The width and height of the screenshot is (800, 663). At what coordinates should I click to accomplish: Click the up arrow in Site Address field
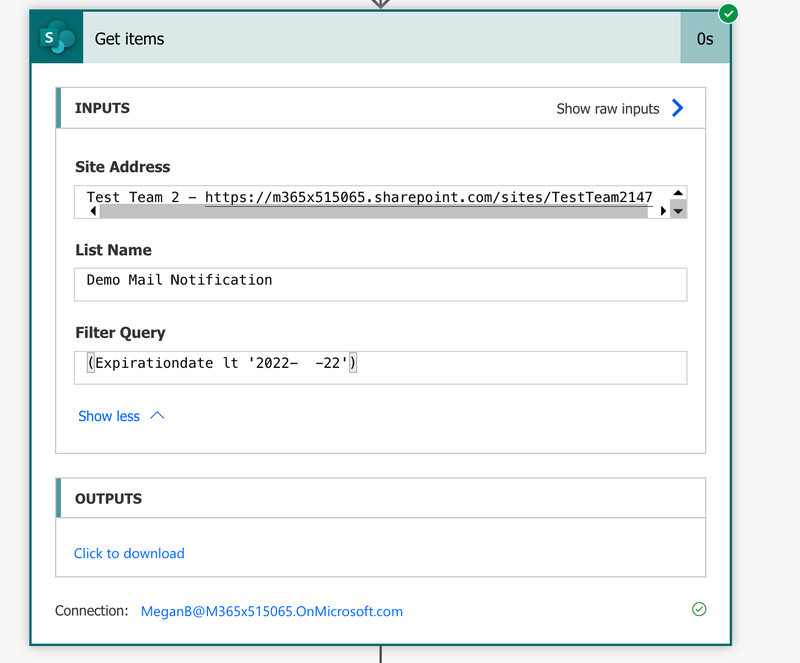(x=678, y=193)
